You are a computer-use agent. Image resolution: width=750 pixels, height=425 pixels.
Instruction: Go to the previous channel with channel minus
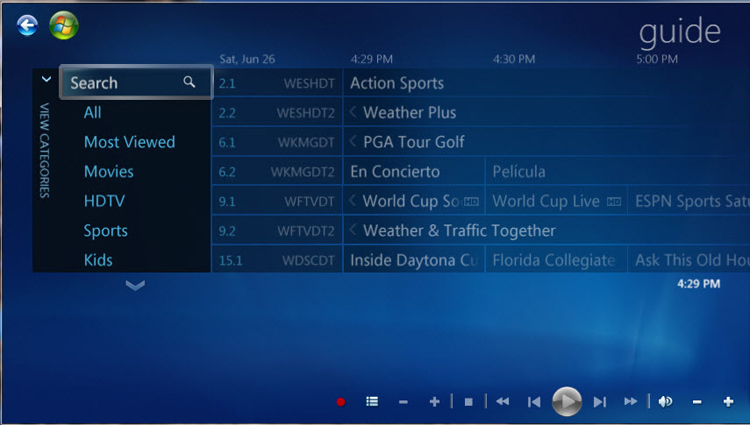(x=403, y=402)
